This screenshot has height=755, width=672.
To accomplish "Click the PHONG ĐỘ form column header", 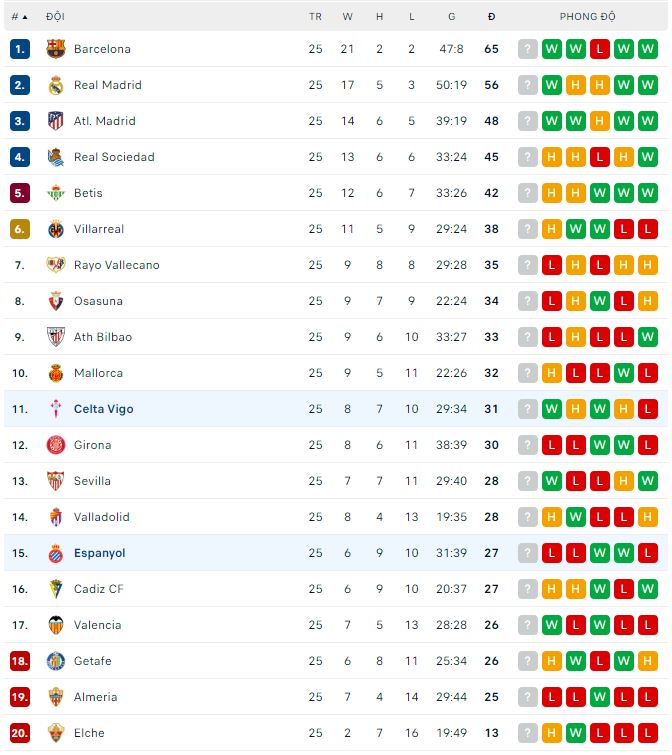I will tap(587, 17).
